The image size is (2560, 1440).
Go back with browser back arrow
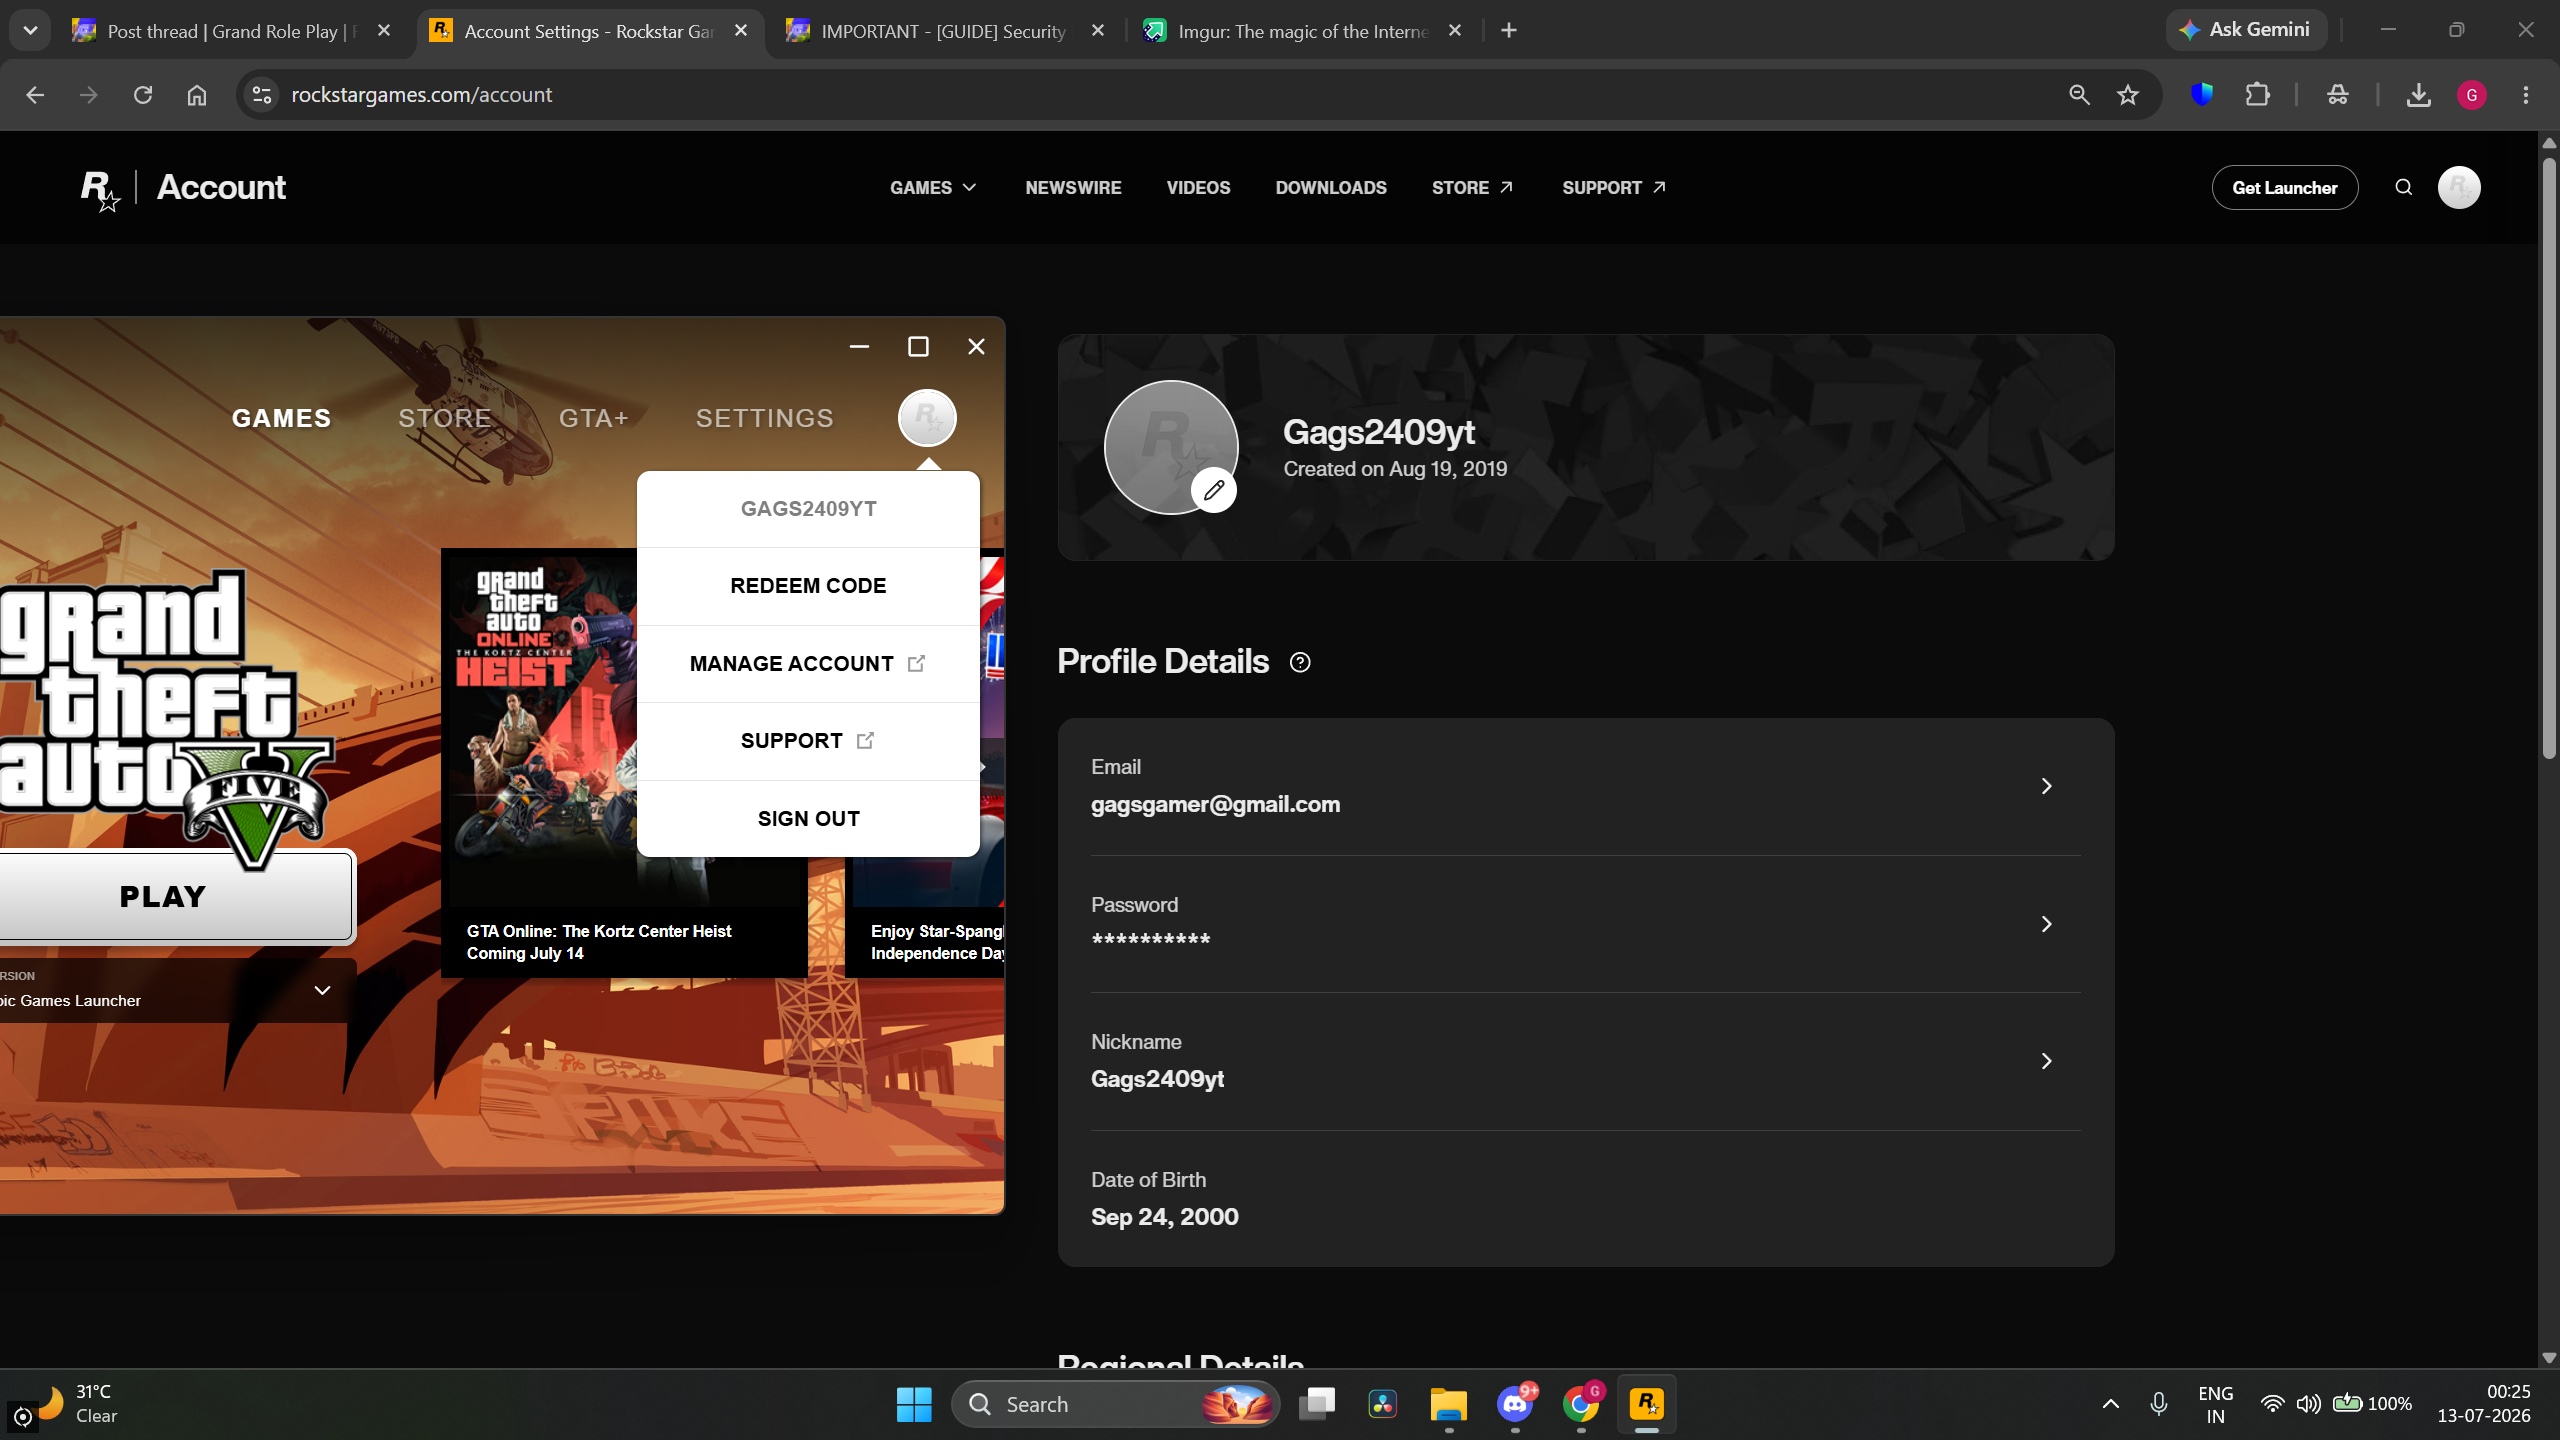coord(35,95)
